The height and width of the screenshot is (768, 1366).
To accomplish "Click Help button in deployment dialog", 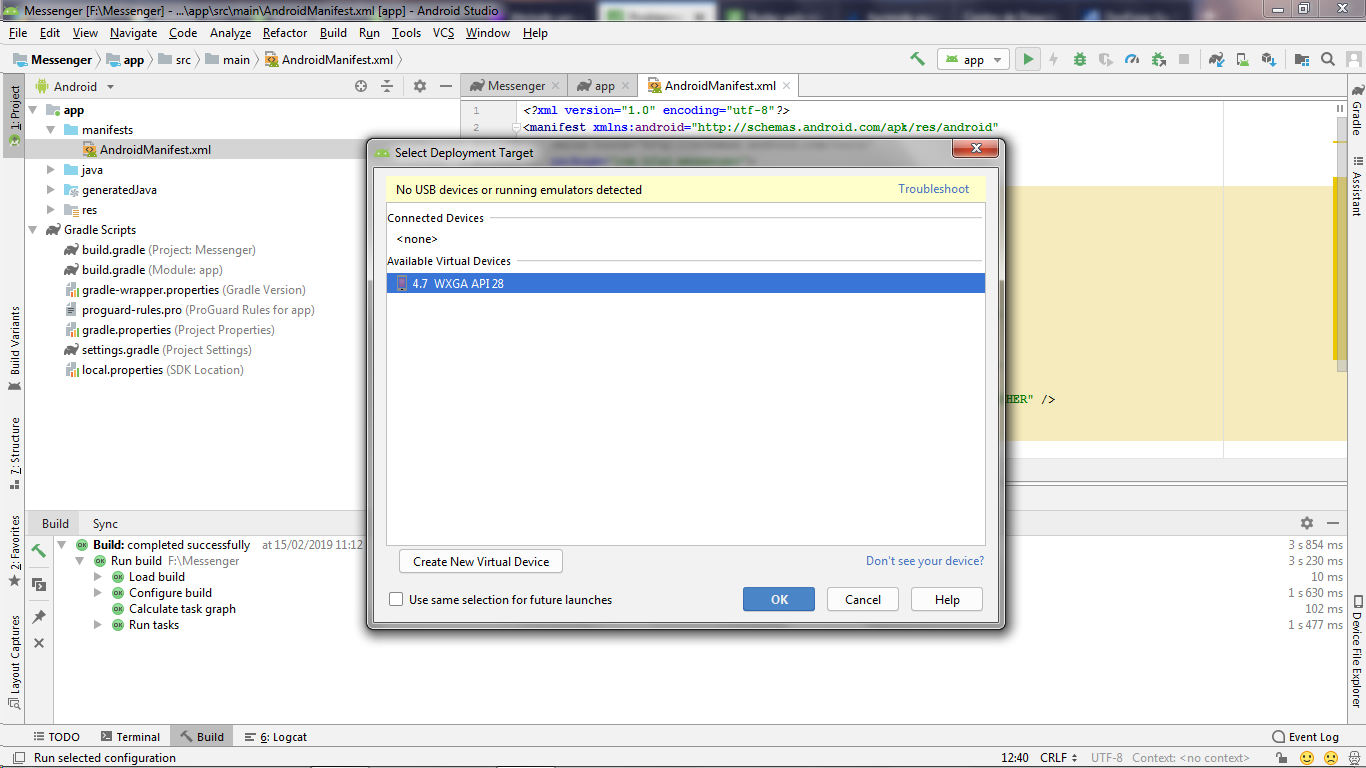I will click(947, 599).
